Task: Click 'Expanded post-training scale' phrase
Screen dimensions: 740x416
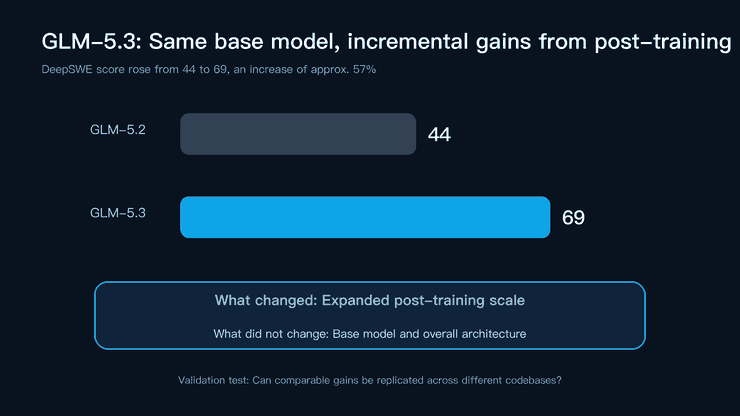Action: [x=423, y=300]
